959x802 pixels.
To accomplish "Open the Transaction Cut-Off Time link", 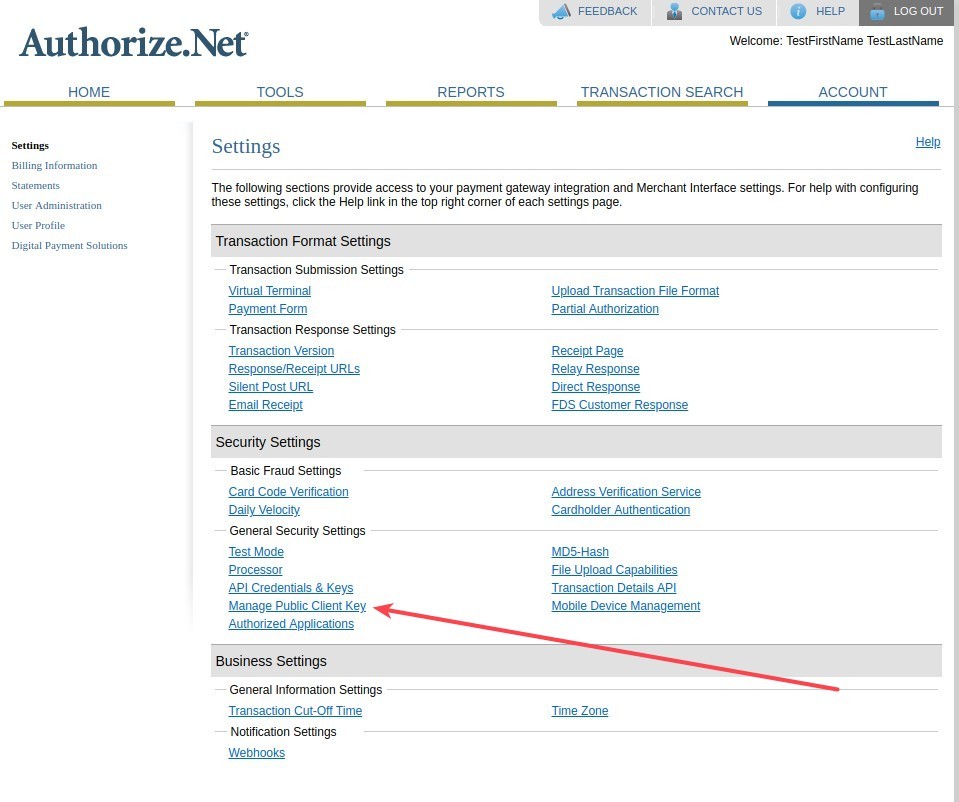I will (x=295, y=711).
